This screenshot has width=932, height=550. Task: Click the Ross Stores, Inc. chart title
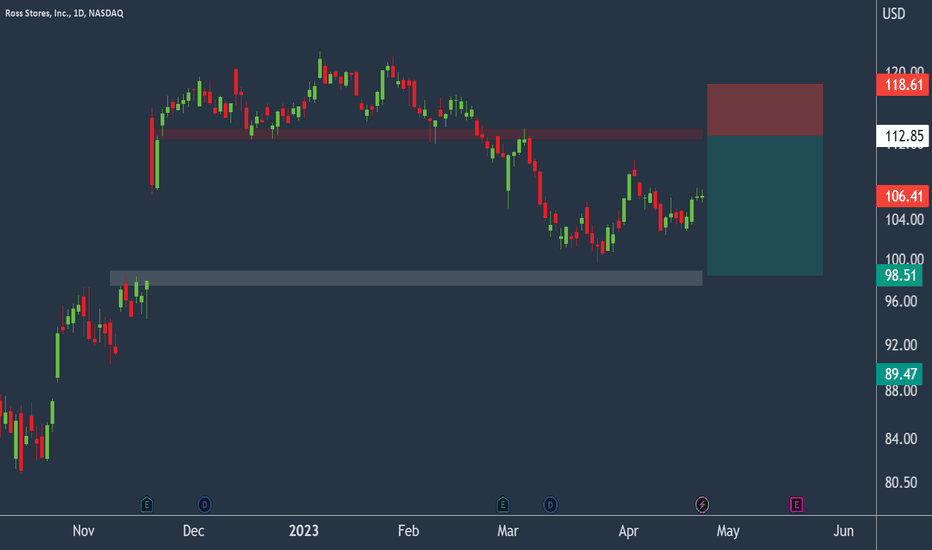tap(64, 13)
